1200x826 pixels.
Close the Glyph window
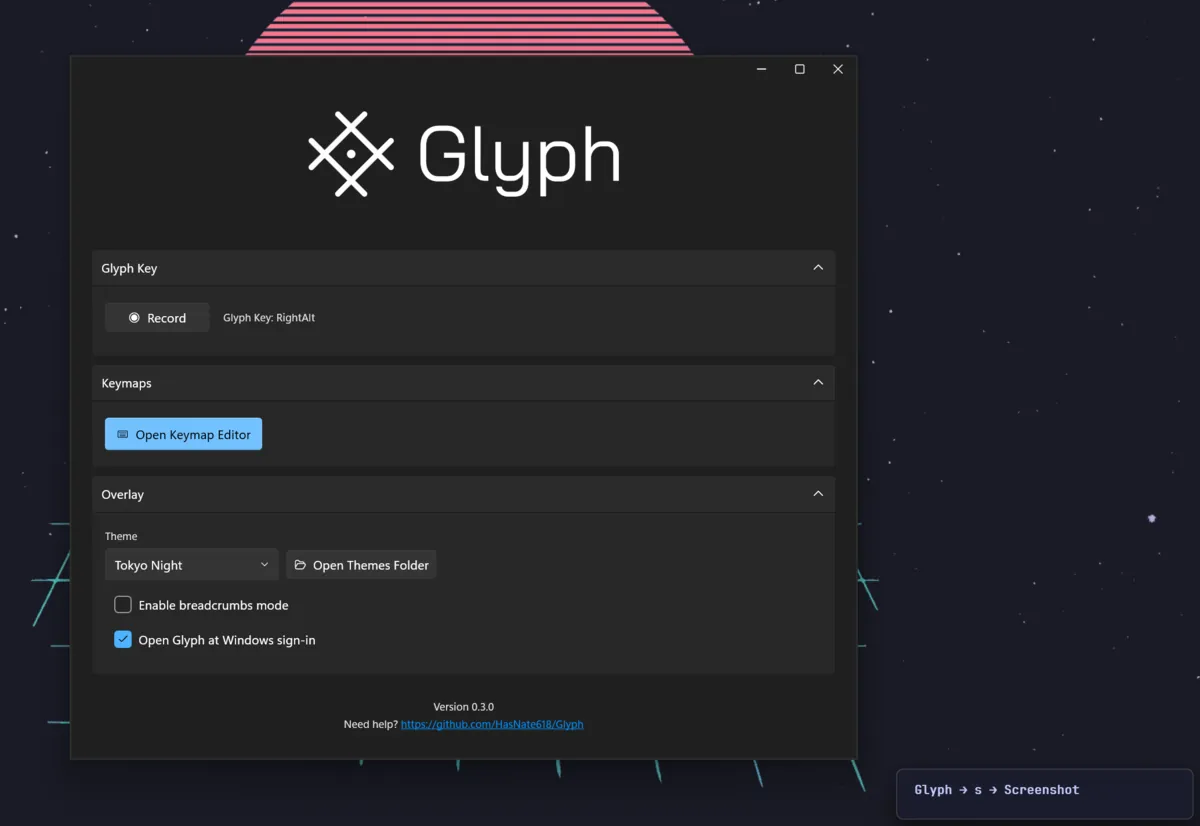tap(838, 69)
